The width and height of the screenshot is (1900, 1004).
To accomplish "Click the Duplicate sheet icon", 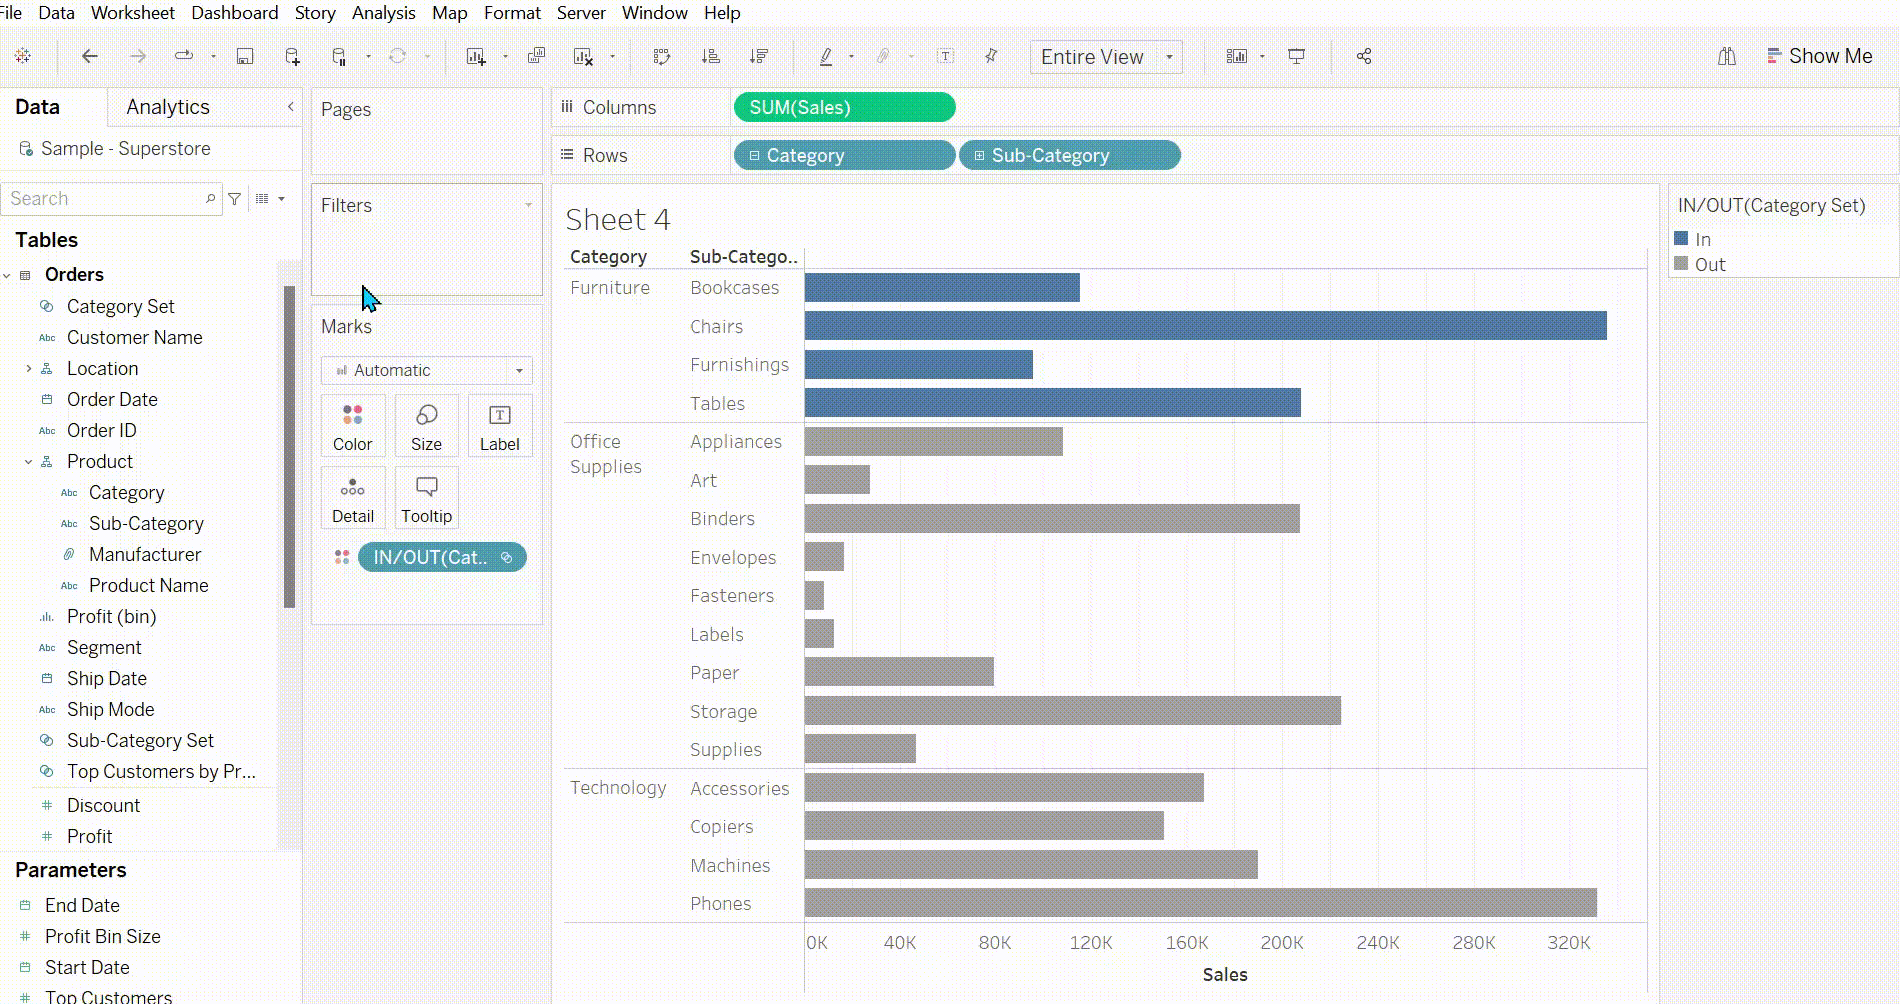I will (536, 56).
